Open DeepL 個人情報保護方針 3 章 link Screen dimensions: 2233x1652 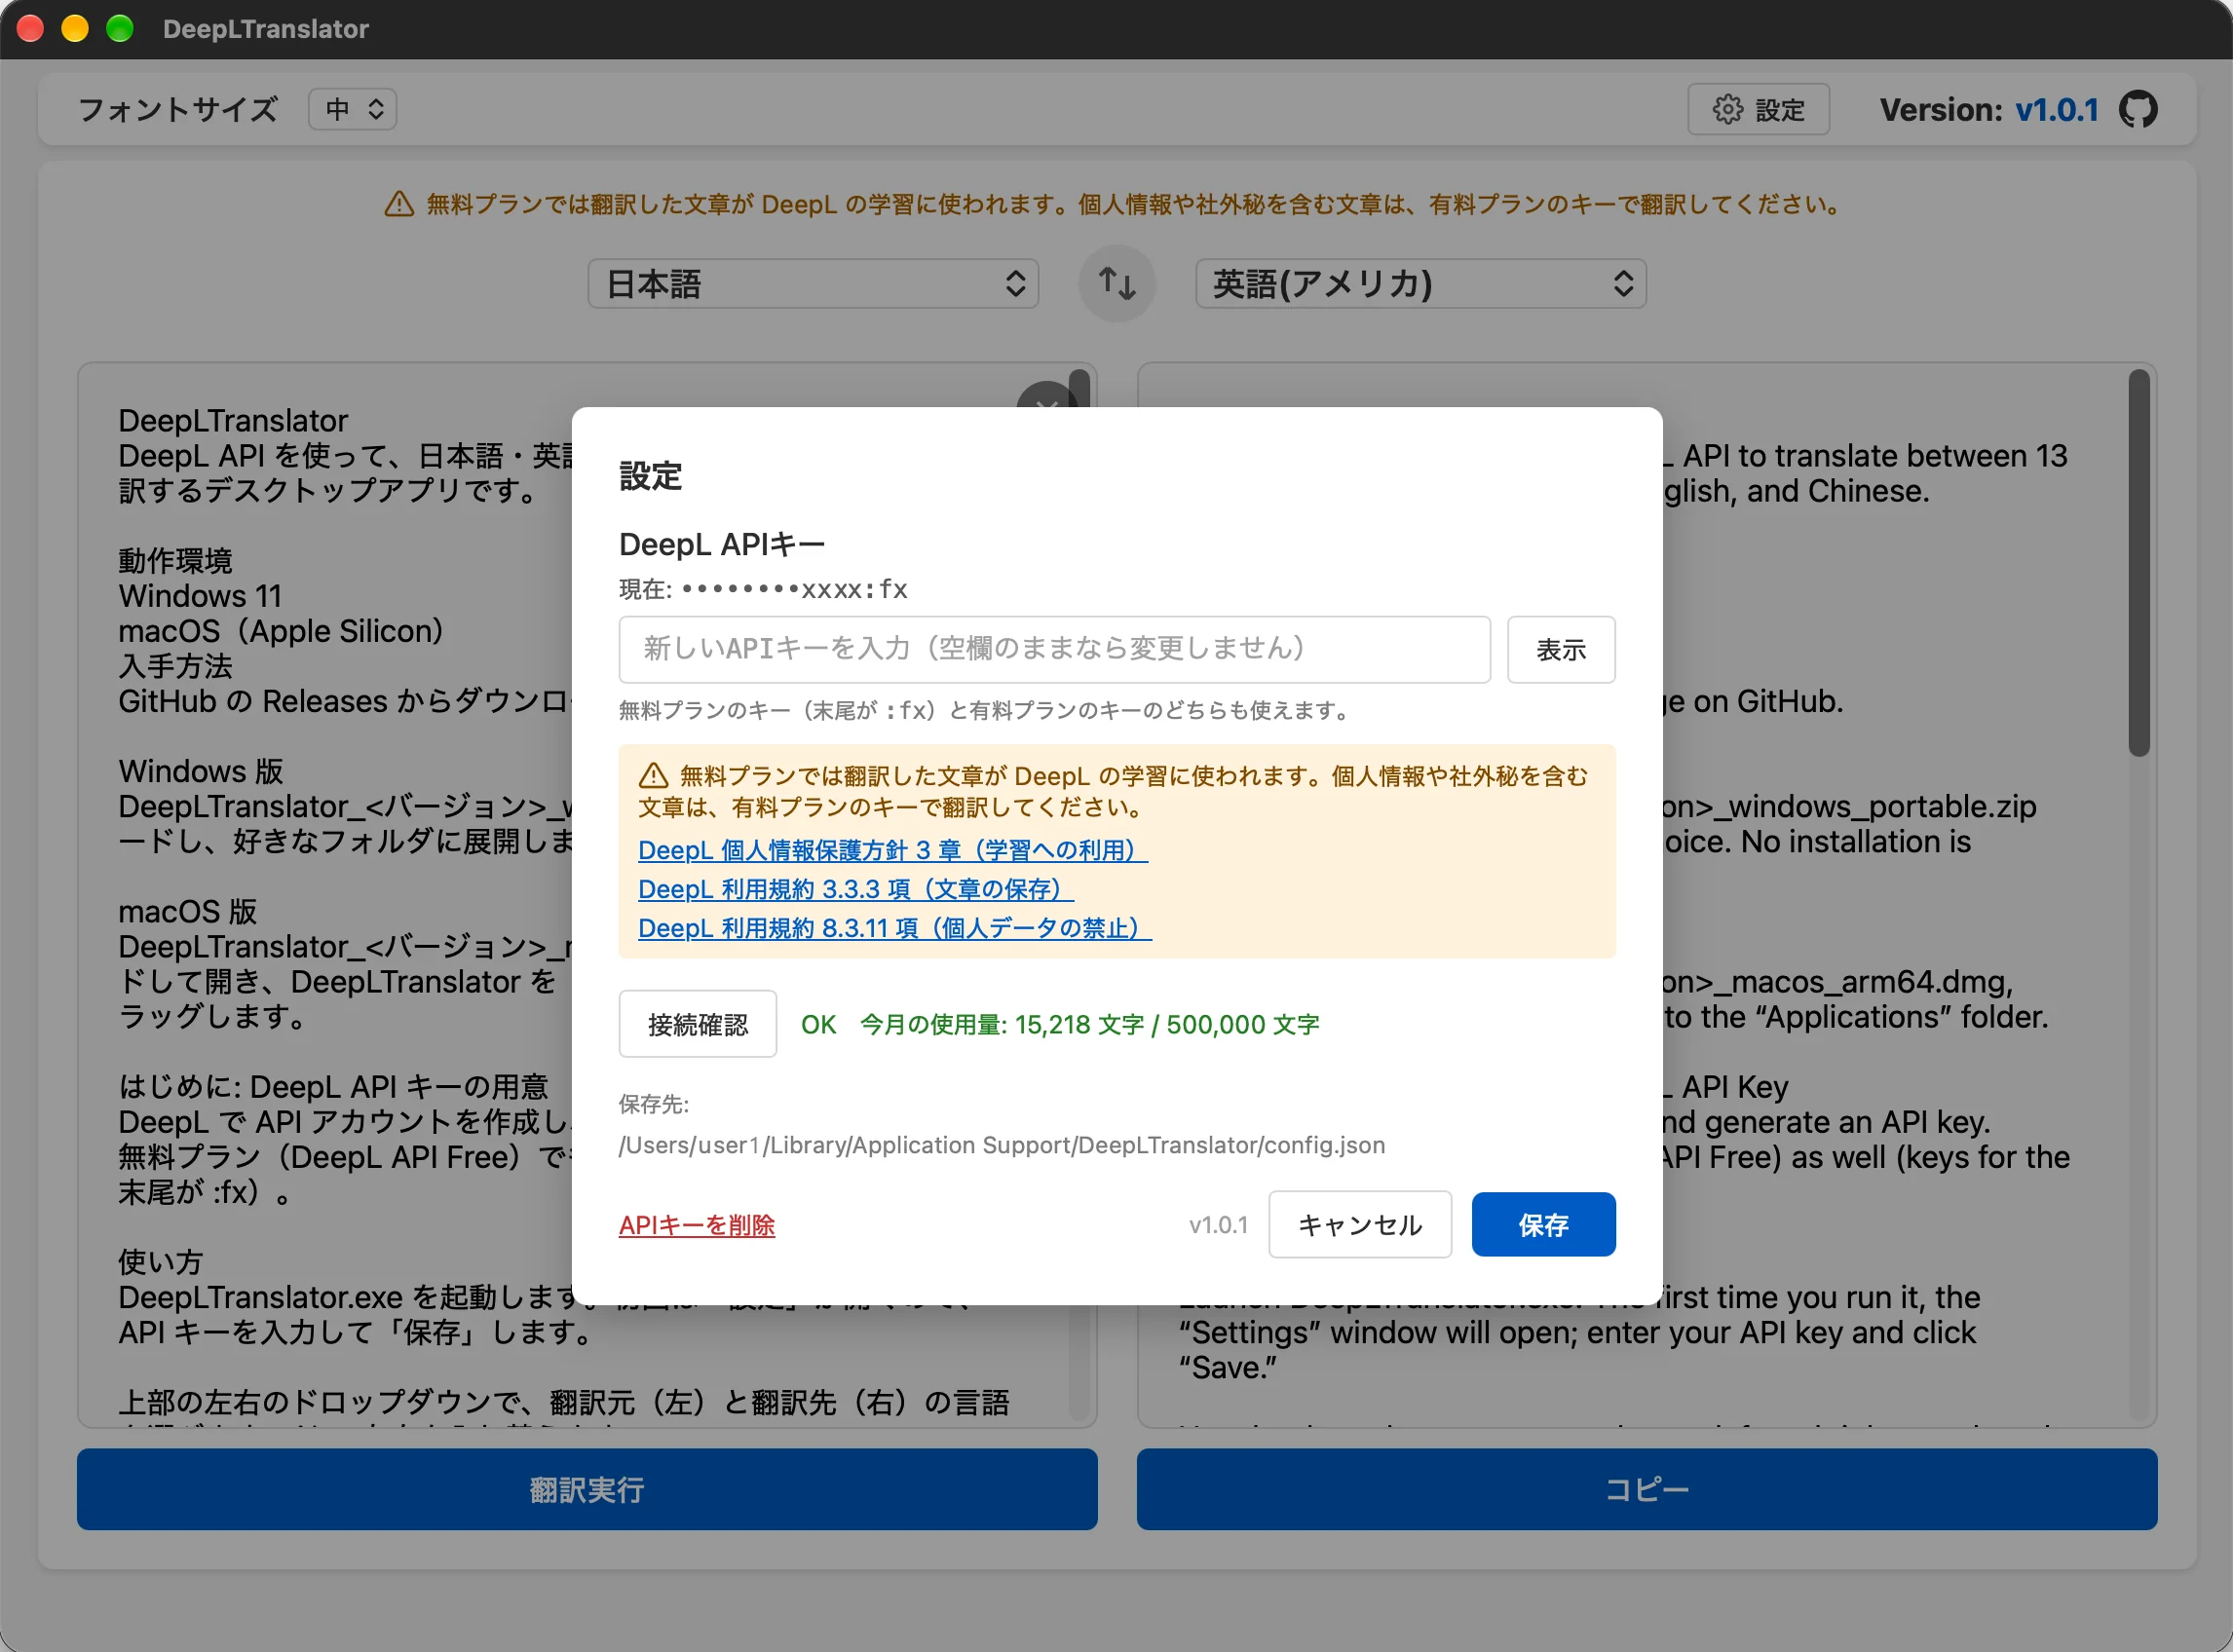892,850
